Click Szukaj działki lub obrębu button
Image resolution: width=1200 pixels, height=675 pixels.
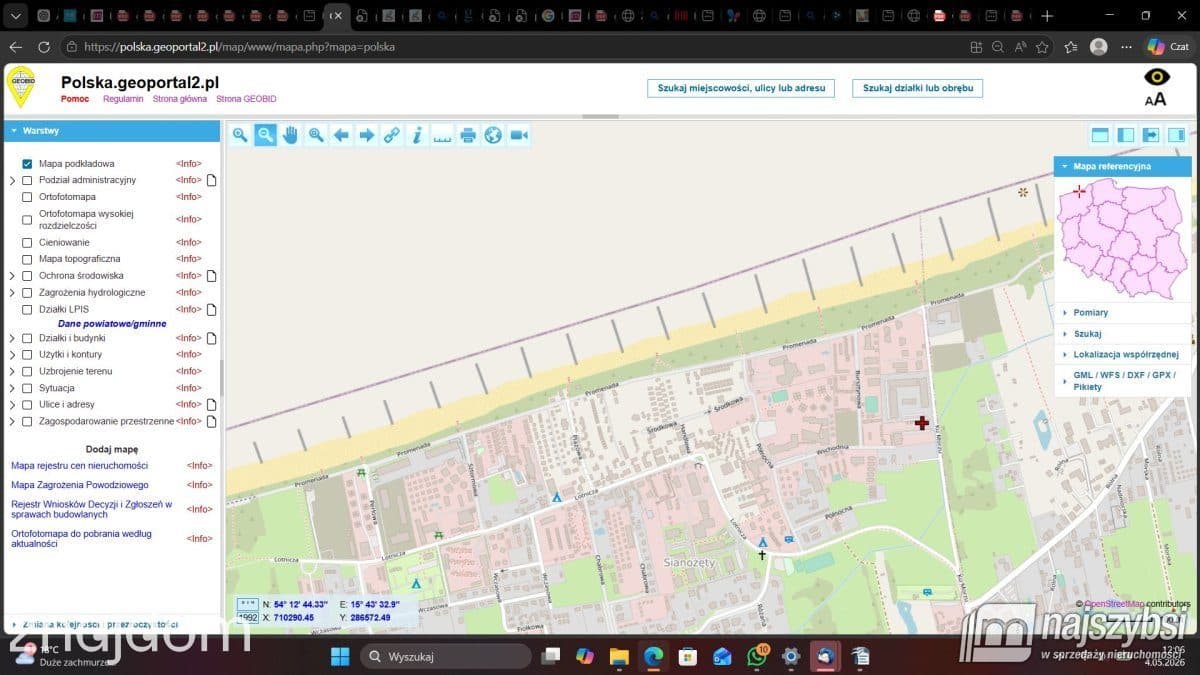coord(917,88)
